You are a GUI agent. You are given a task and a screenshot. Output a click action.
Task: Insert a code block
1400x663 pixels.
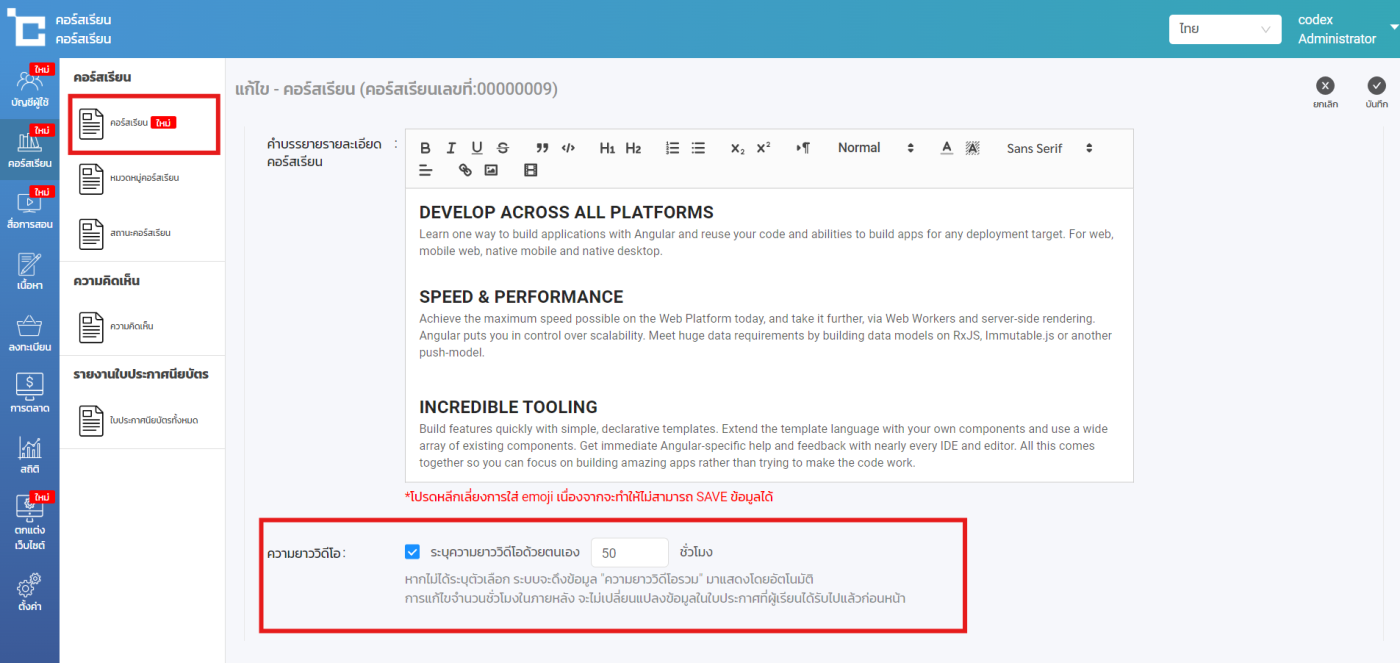(x=568, y=148)
